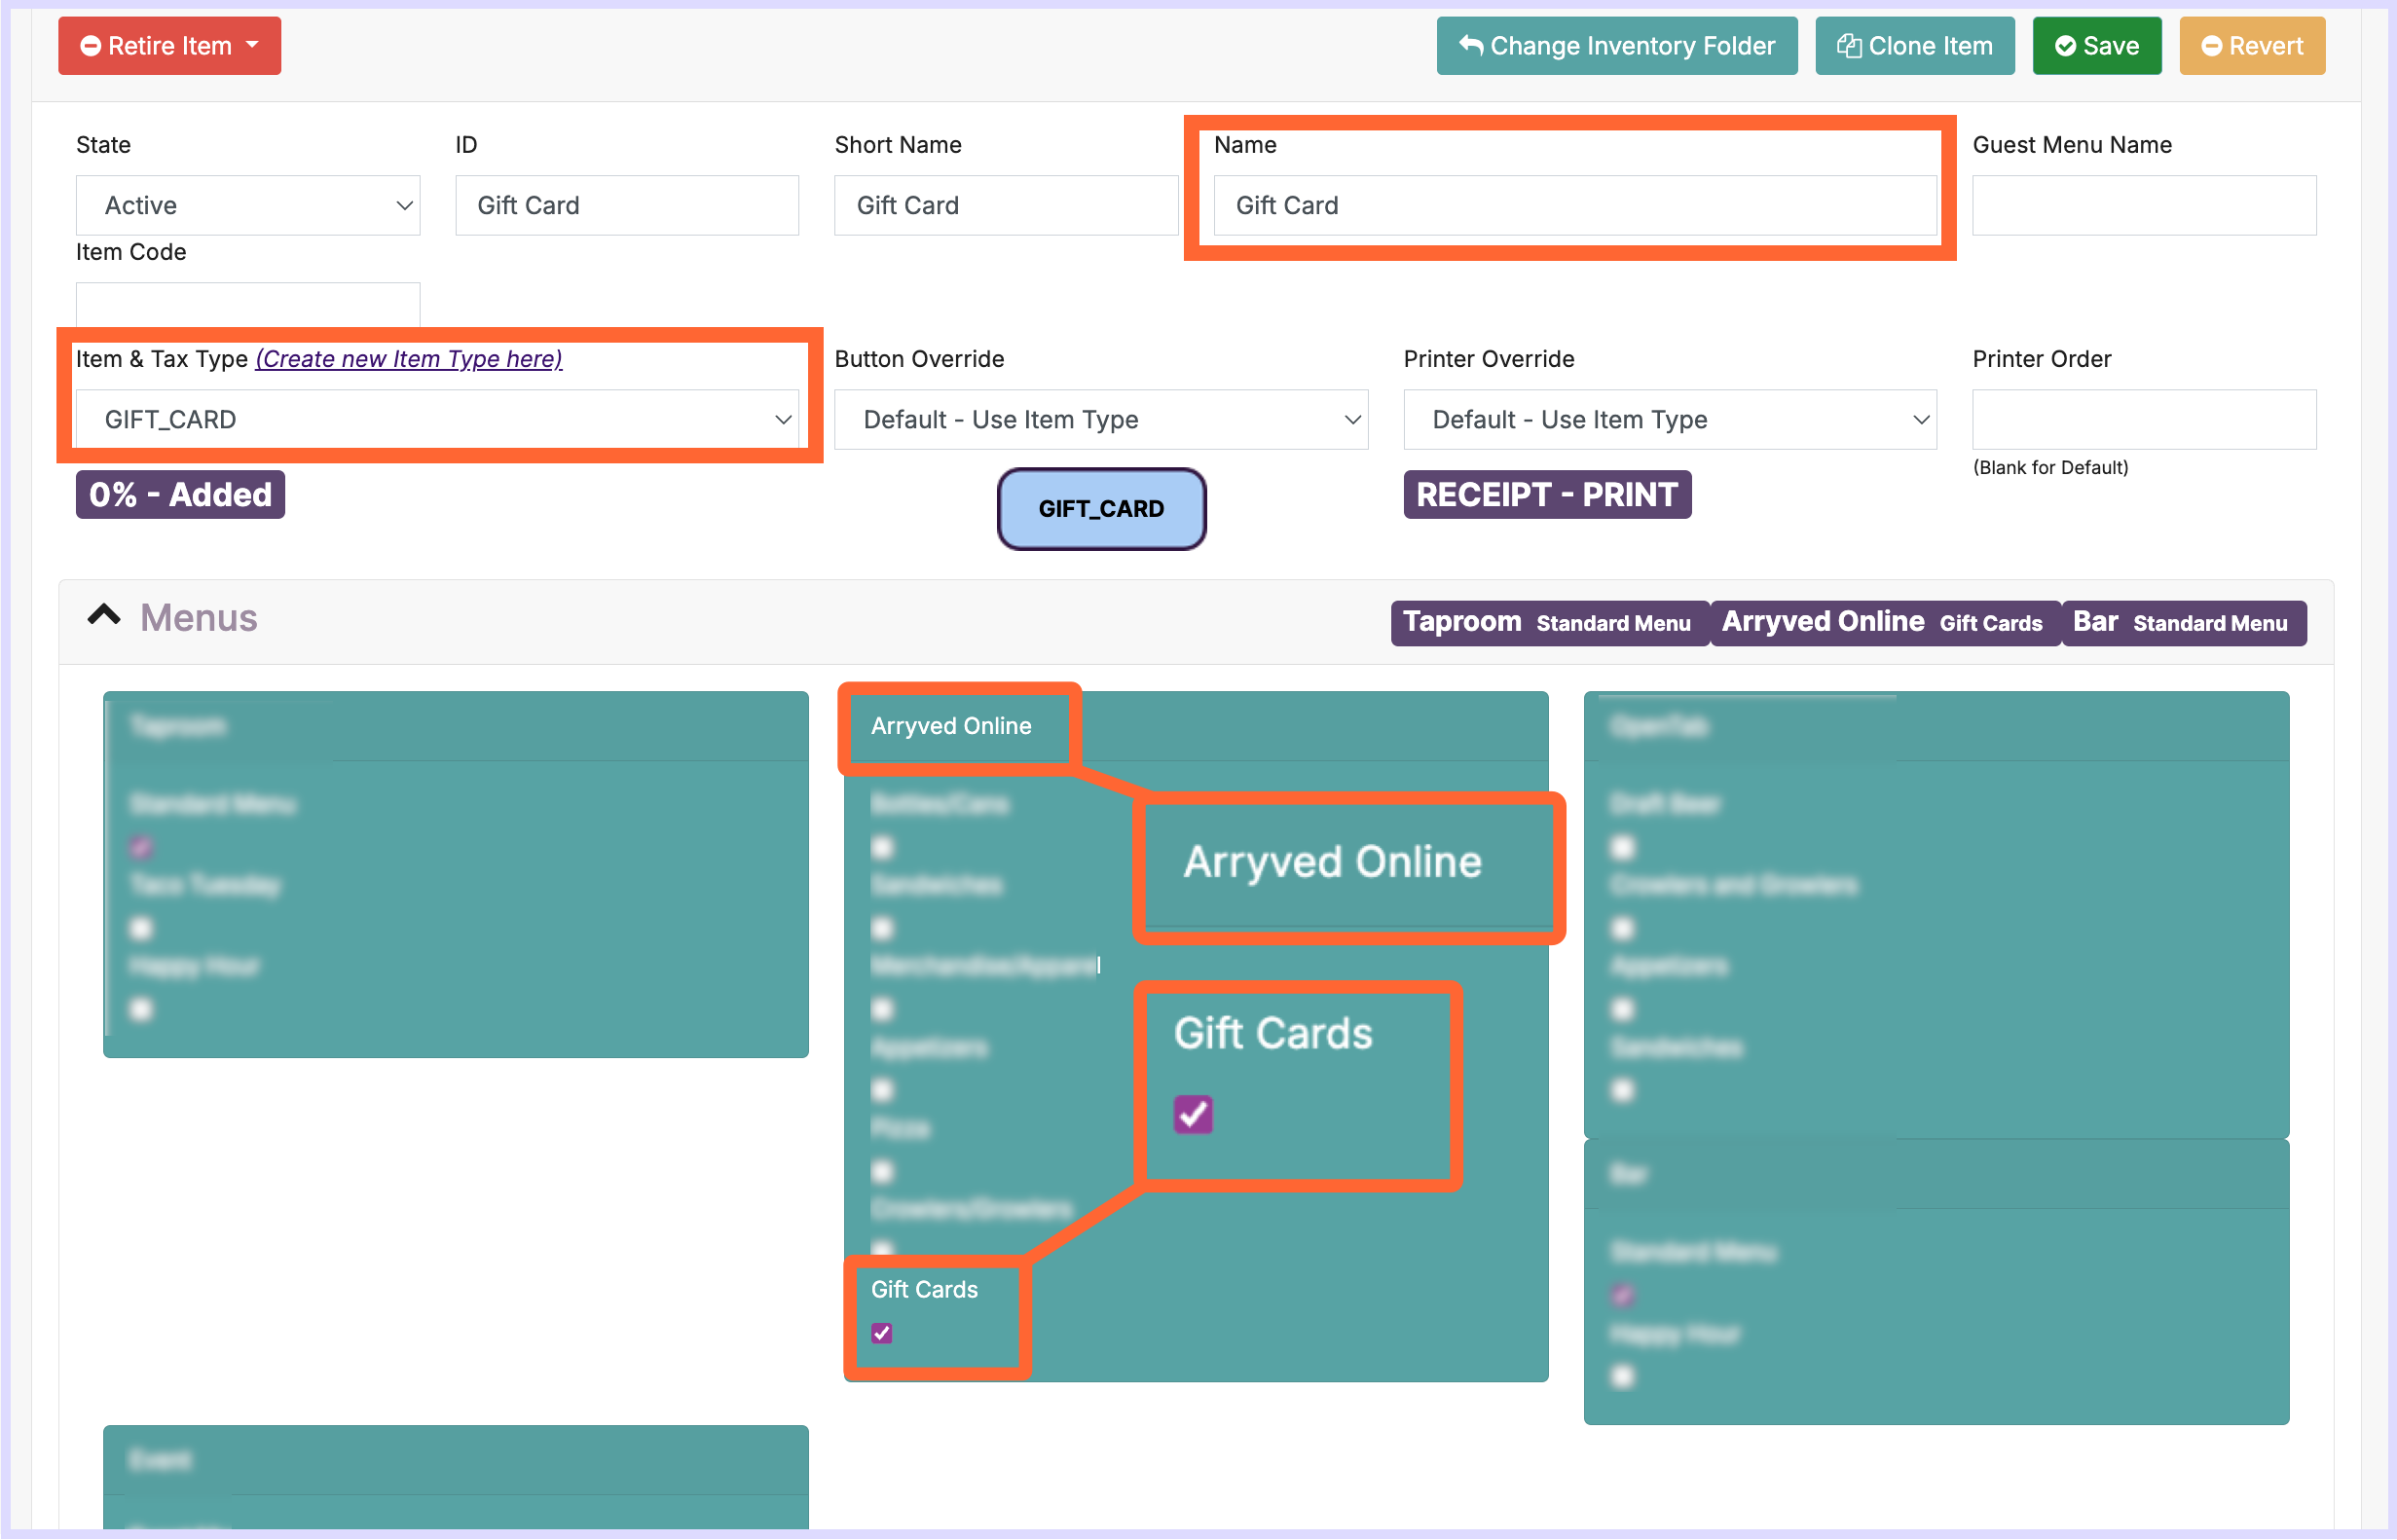Viewport: 2397px width, 1540px height.
Task: Toggle the Taproom Standard Menu checkbox
Action: coord(141,848)
